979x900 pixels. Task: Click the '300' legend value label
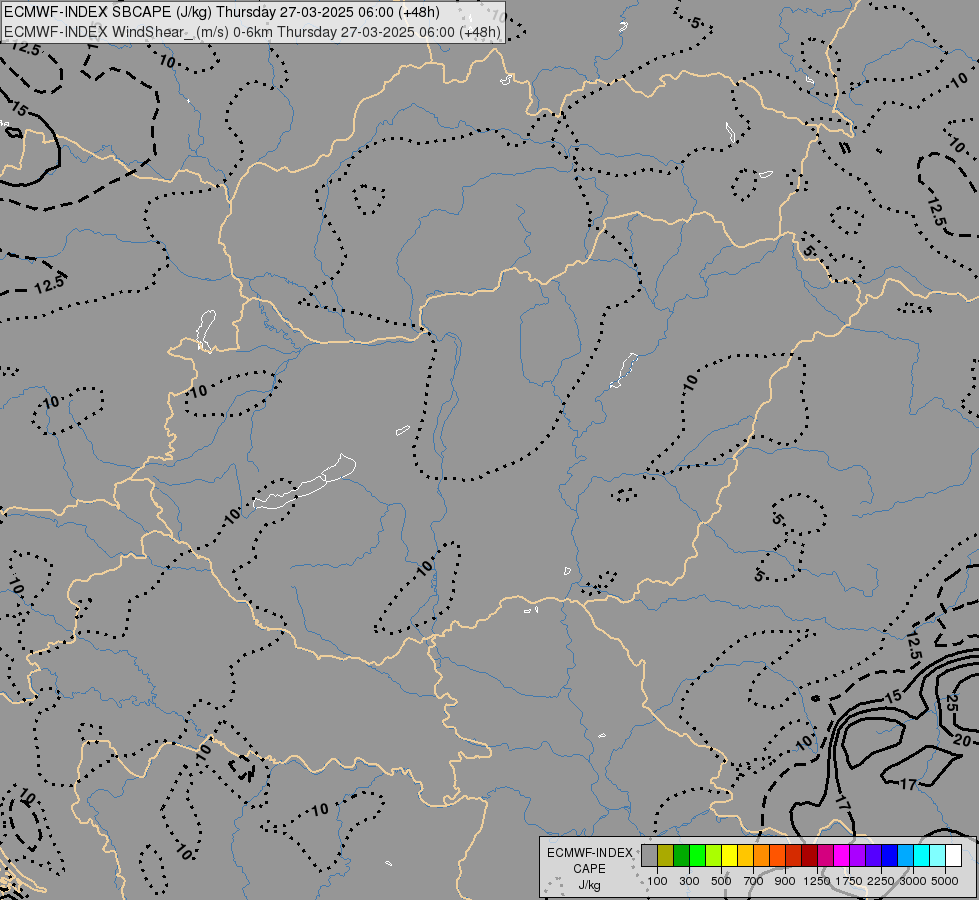(689, 881)
